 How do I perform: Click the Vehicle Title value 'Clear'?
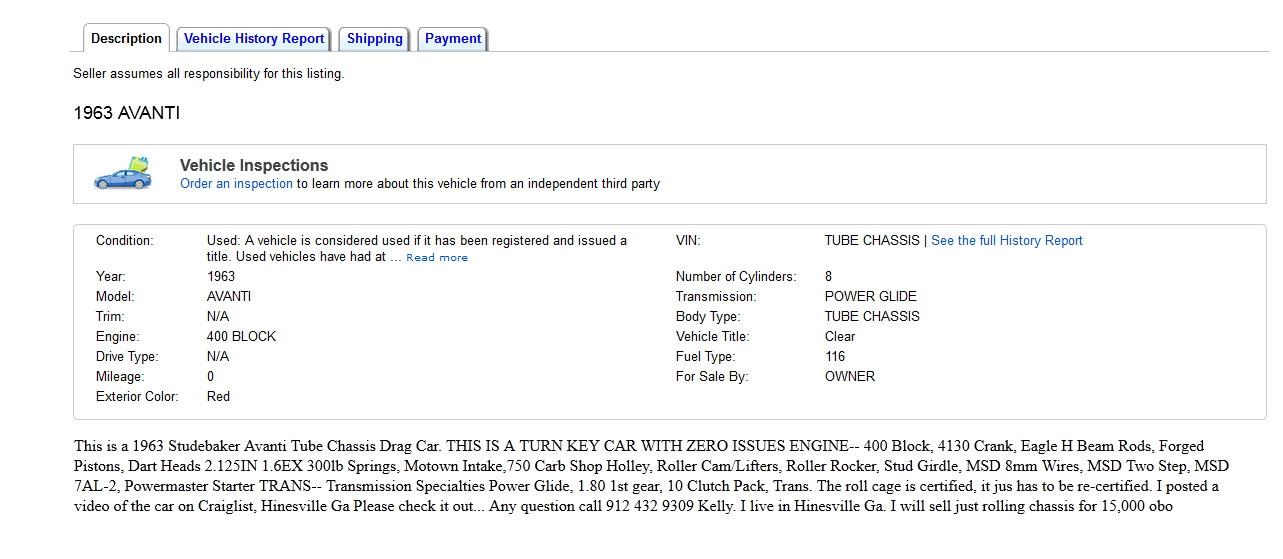pyautogui.click(x=840, y=337)
